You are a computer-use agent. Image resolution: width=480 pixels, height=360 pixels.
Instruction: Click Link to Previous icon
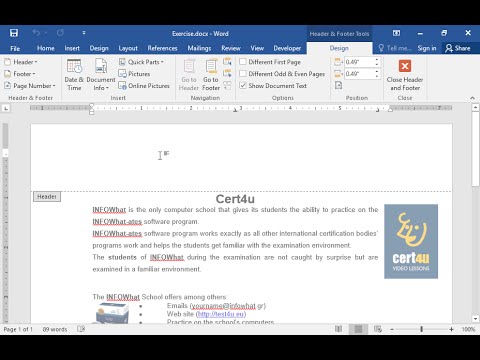click(227, 85)
